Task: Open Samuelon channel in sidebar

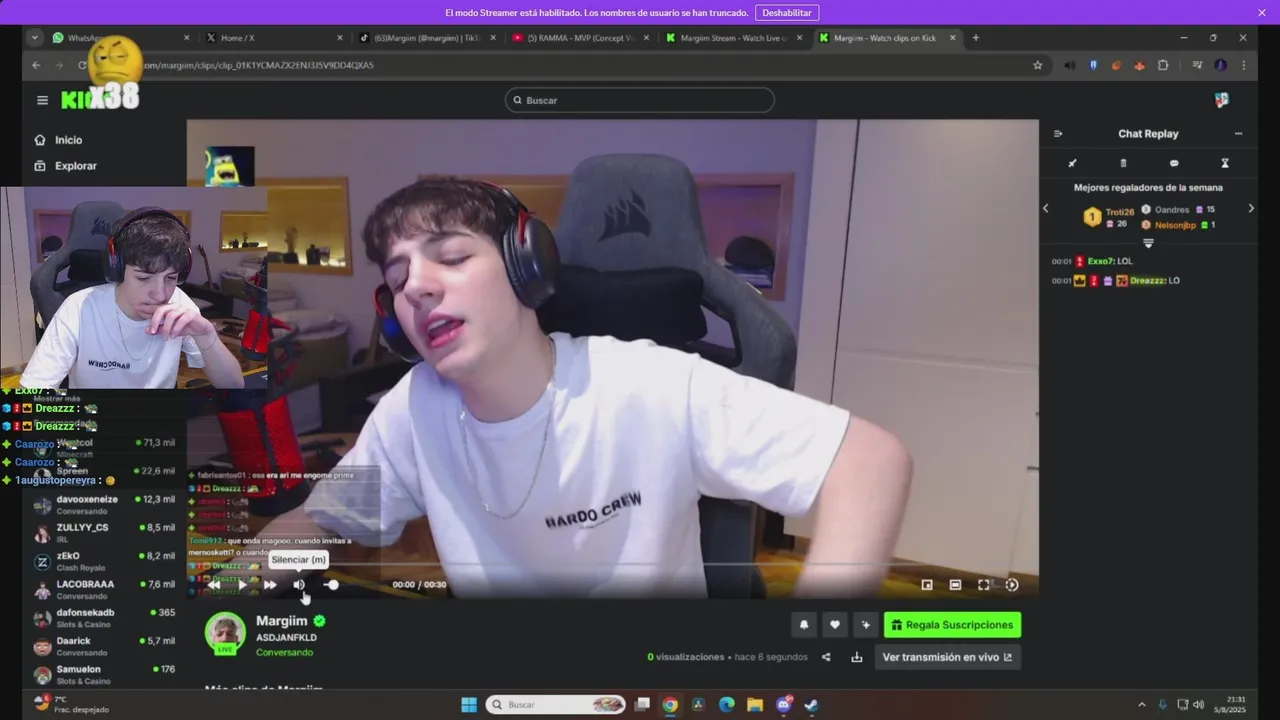Action: click(x=104, y=675)
